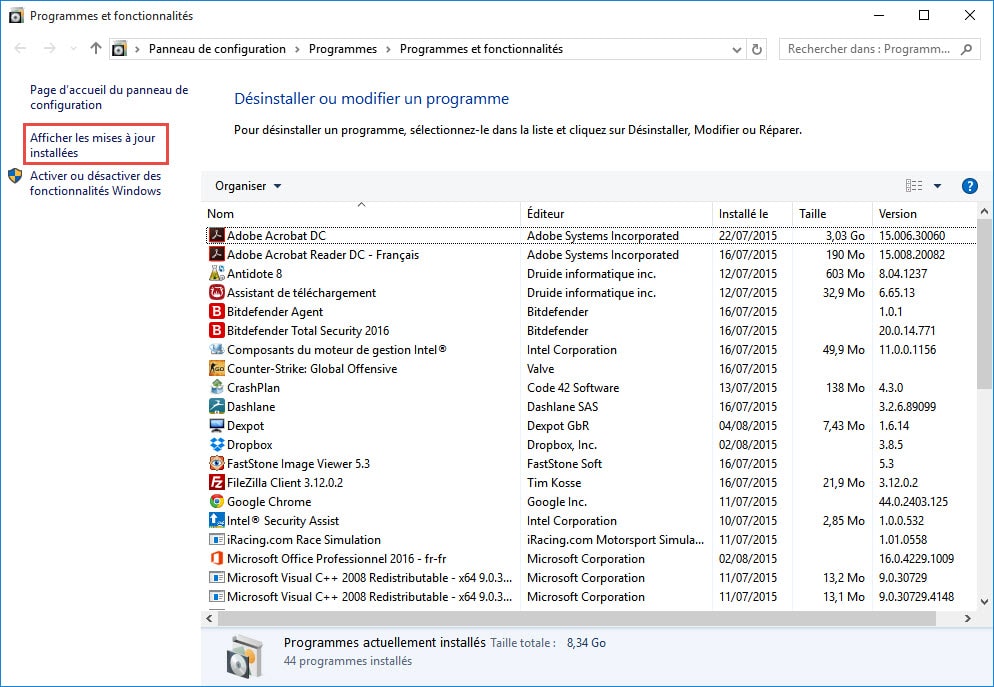The height and width of the screenshot is (687, 994).
Task: Click the iRacing.com Race Simulation icon
Action: (x=217, y=540)
